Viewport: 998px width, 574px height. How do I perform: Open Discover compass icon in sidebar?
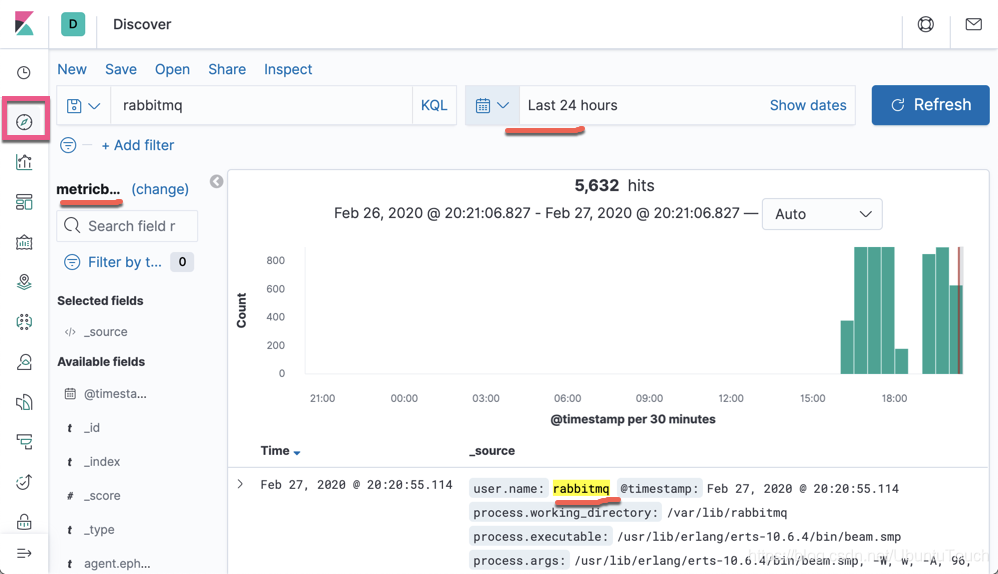click(x=24, y=122)
